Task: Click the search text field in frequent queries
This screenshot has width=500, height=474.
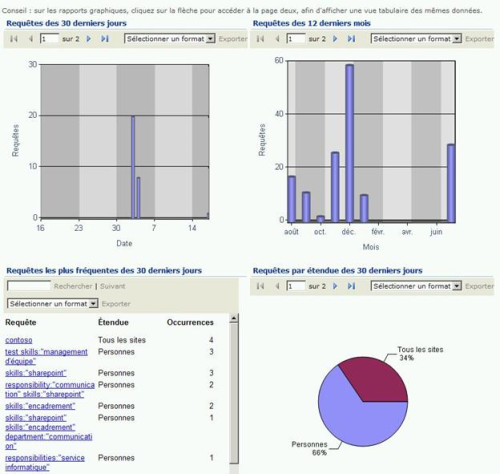Action: (x=29, y=286)
